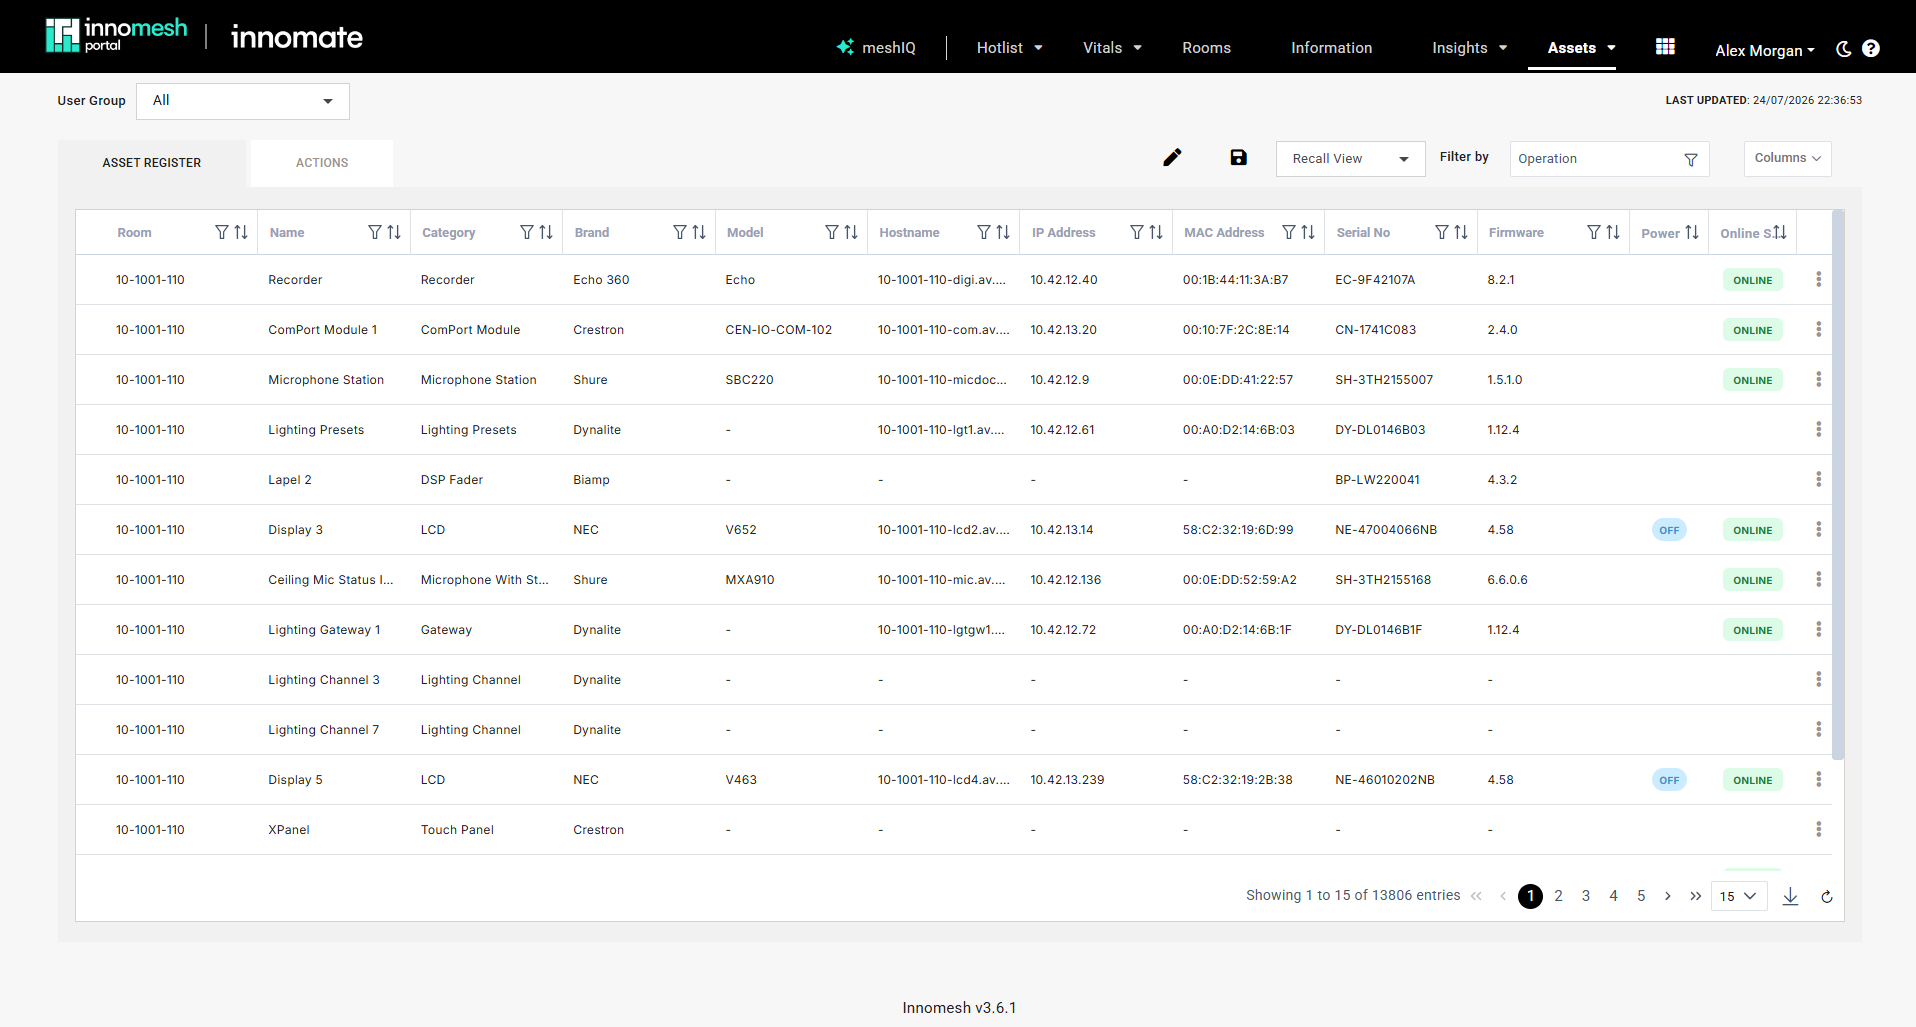Click the Lighting Gateway 1 name
This screenshot has width=1916, height=1027.
click(324, 630)
